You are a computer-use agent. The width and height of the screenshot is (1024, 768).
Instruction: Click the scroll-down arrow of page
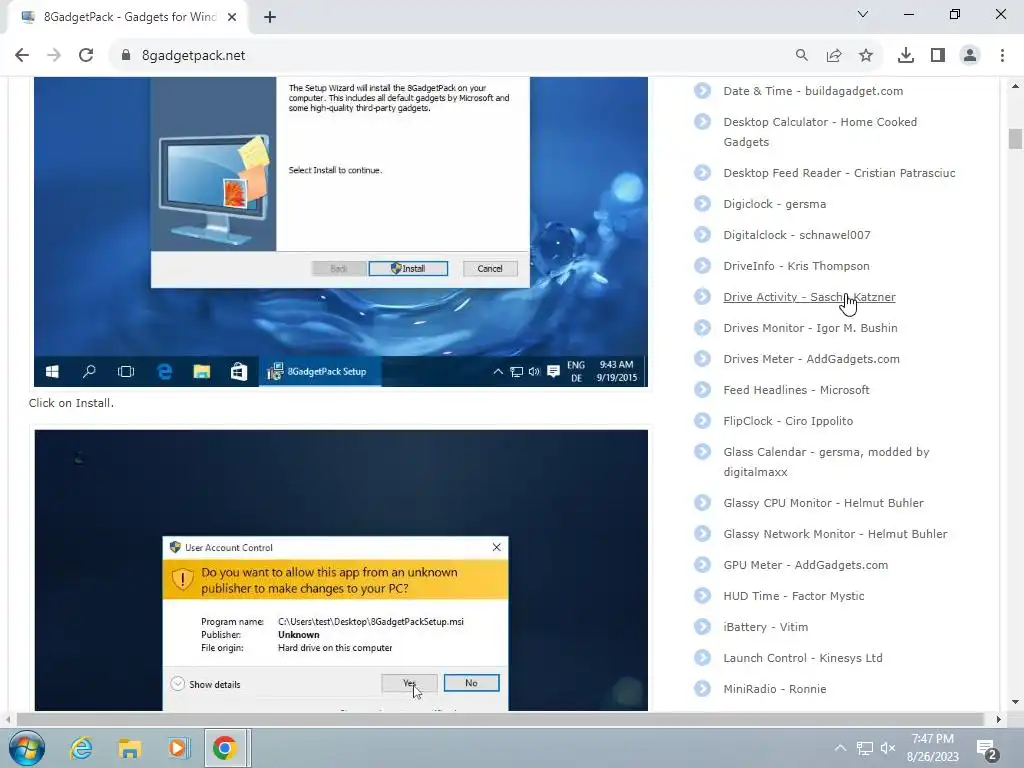[1014, 702]
